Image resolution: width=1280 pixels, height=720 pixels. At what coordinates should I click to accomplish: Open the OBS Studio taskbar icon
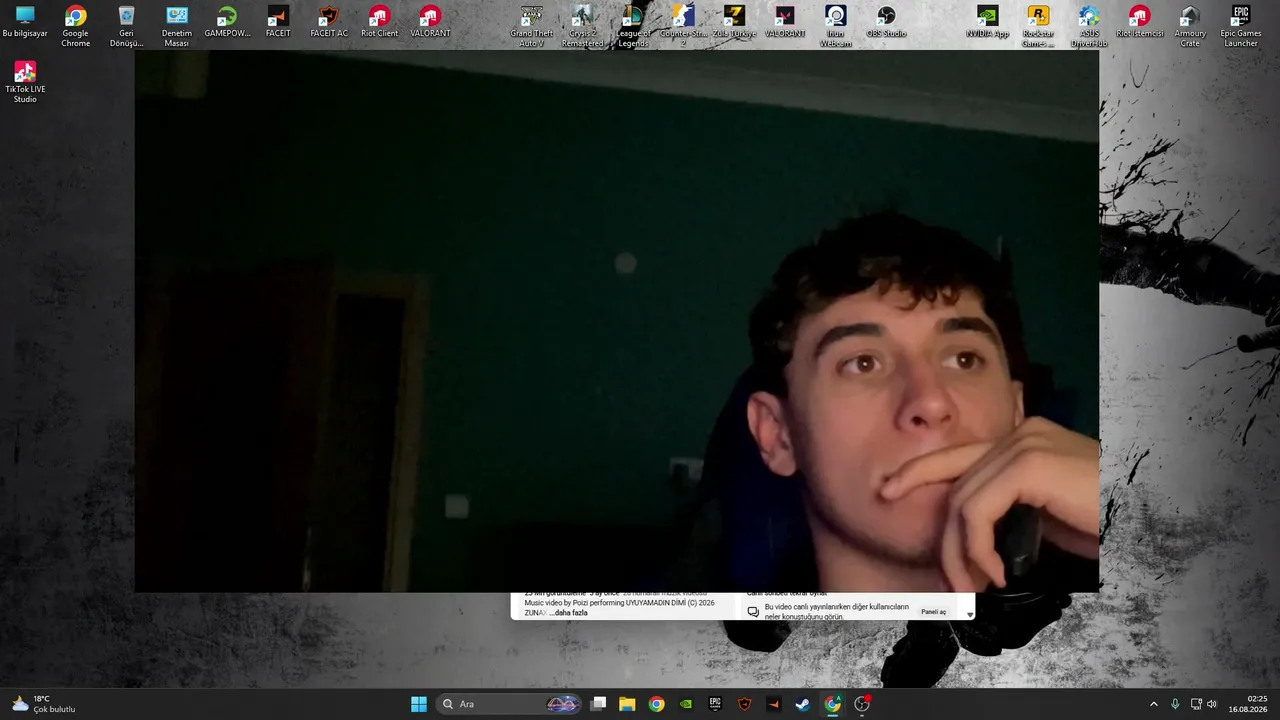point(862,704)
